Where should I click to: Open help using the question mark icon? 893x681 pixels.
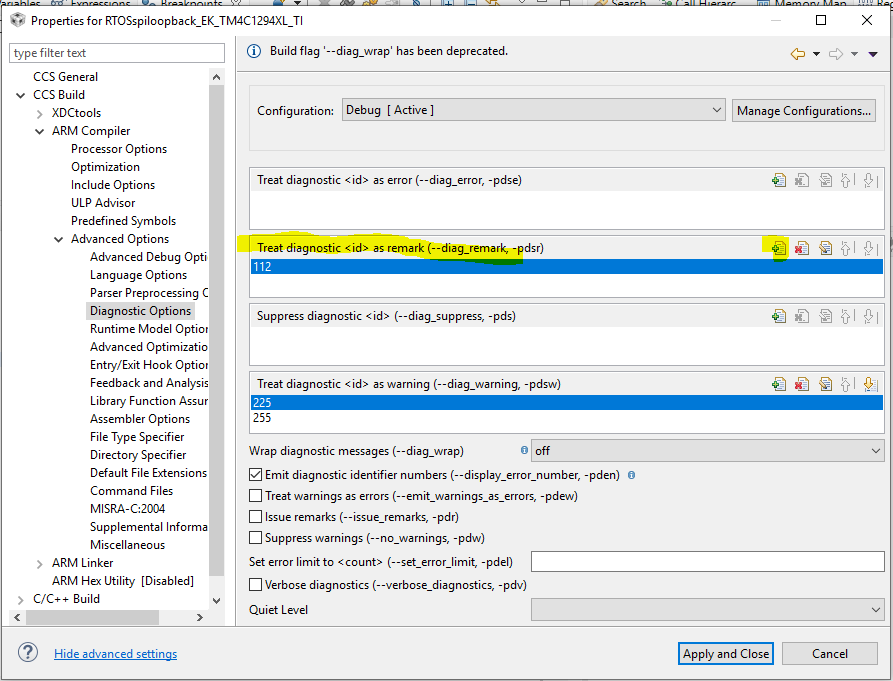click(27, 652)
